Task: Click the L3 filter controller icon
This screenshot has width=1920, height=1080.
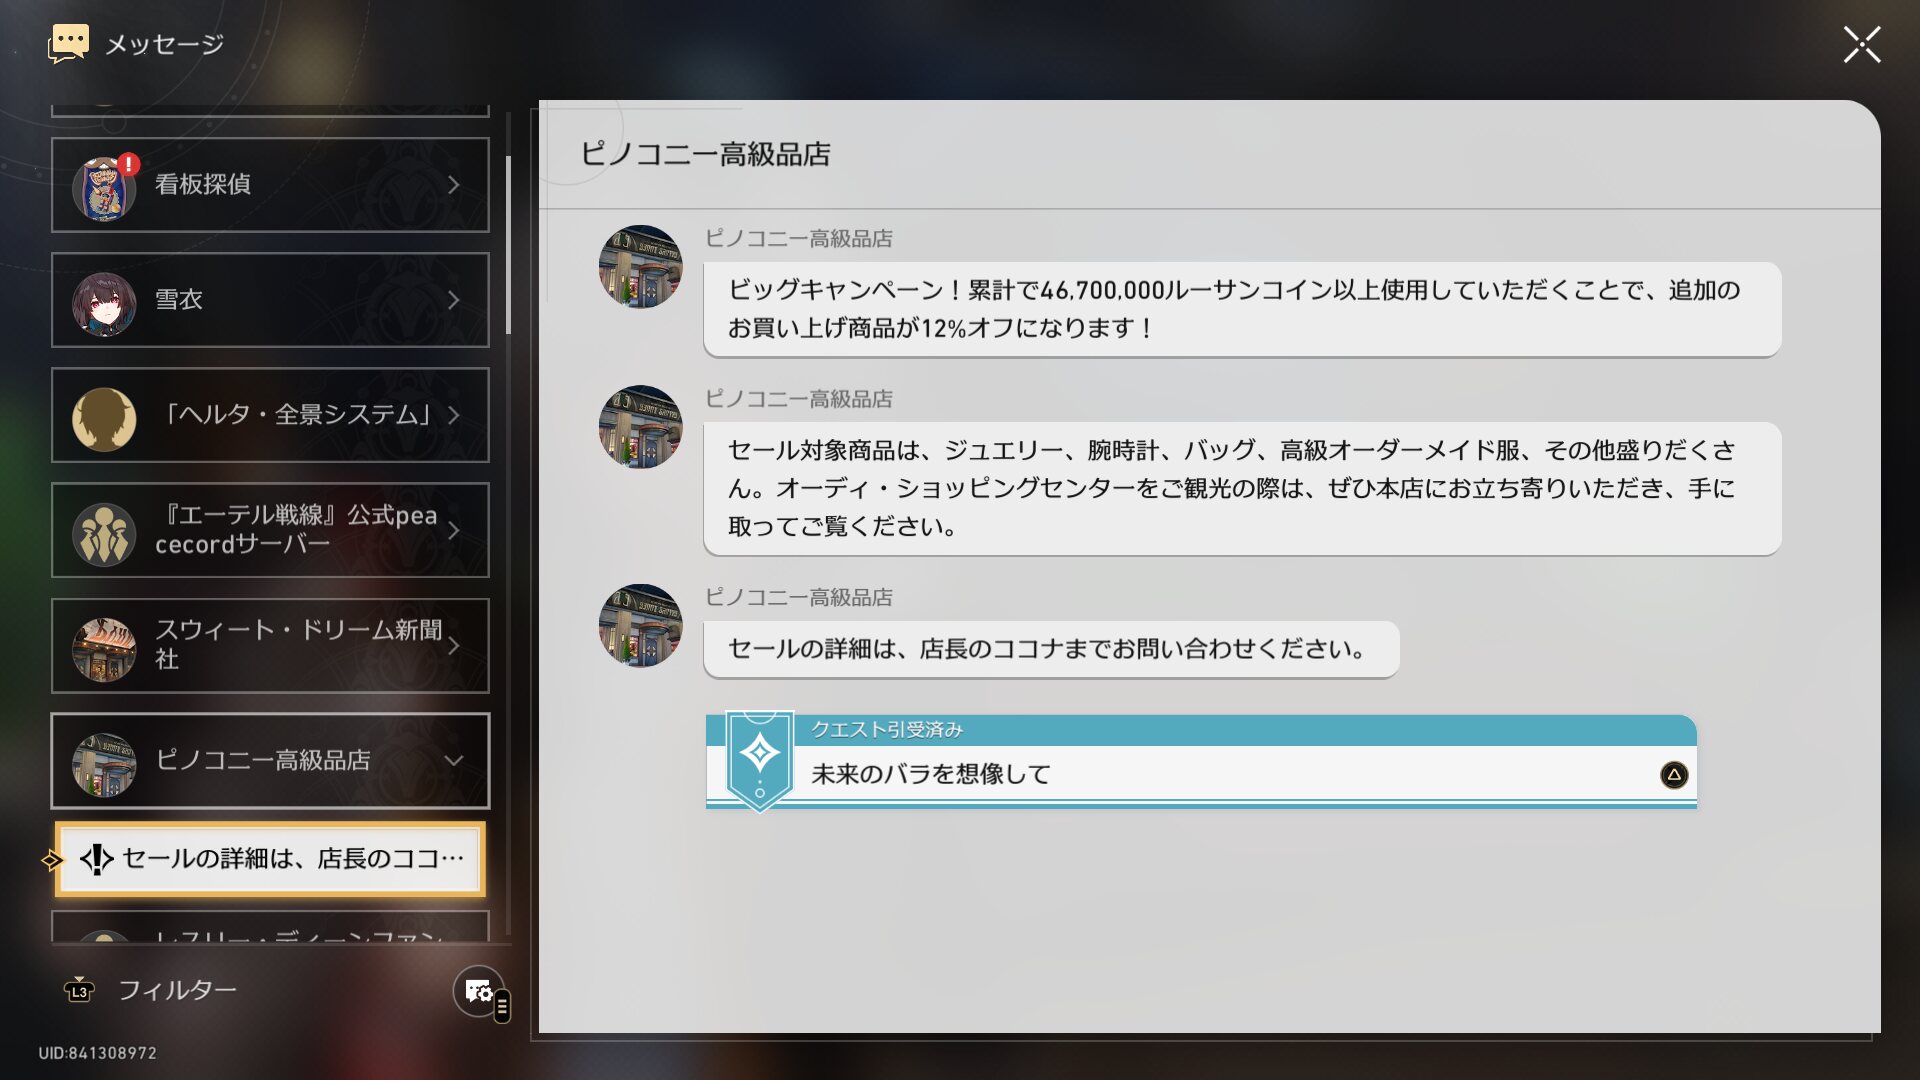Action: click(79, 991)
